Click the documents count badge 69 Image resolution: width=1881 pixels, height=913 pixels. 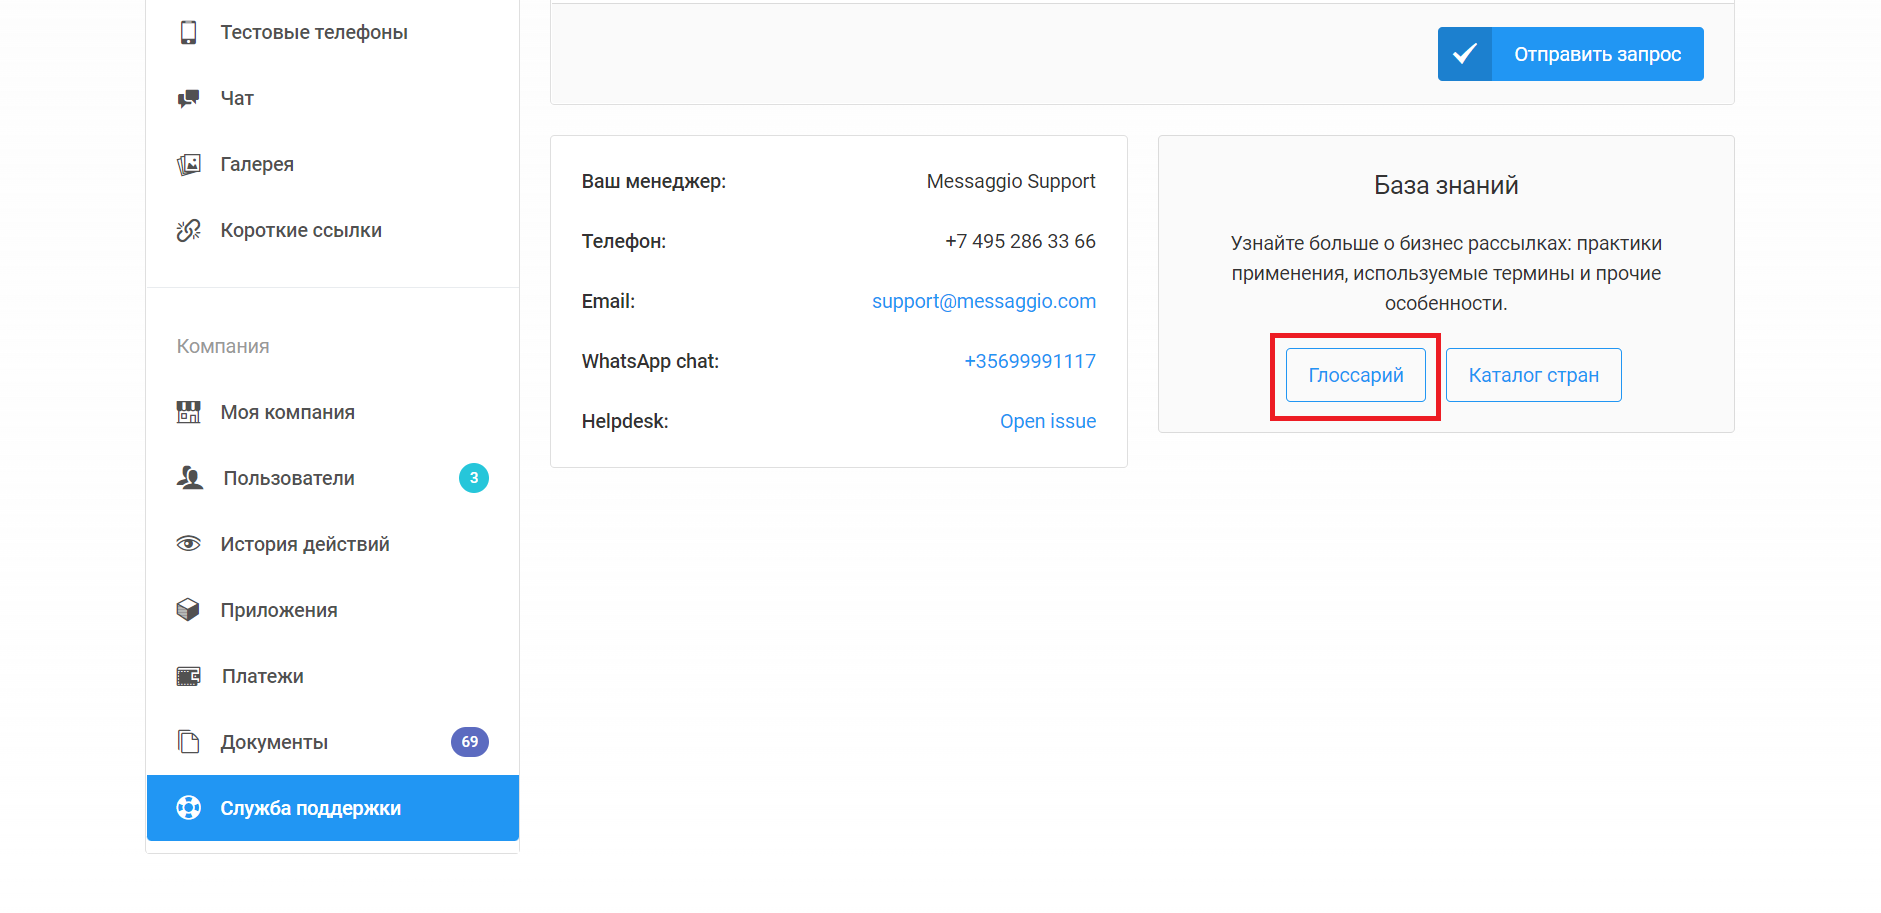(470, 742)
